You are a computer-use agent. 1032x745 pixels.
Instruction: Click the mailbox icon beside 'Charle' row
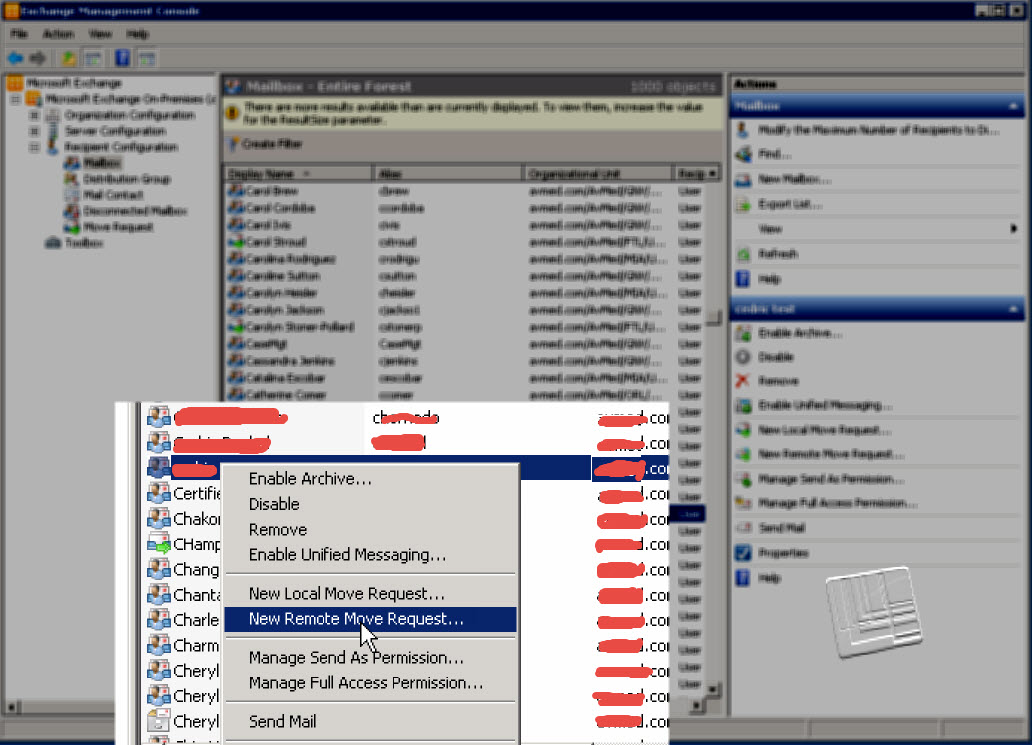click(x=159, y=620)
